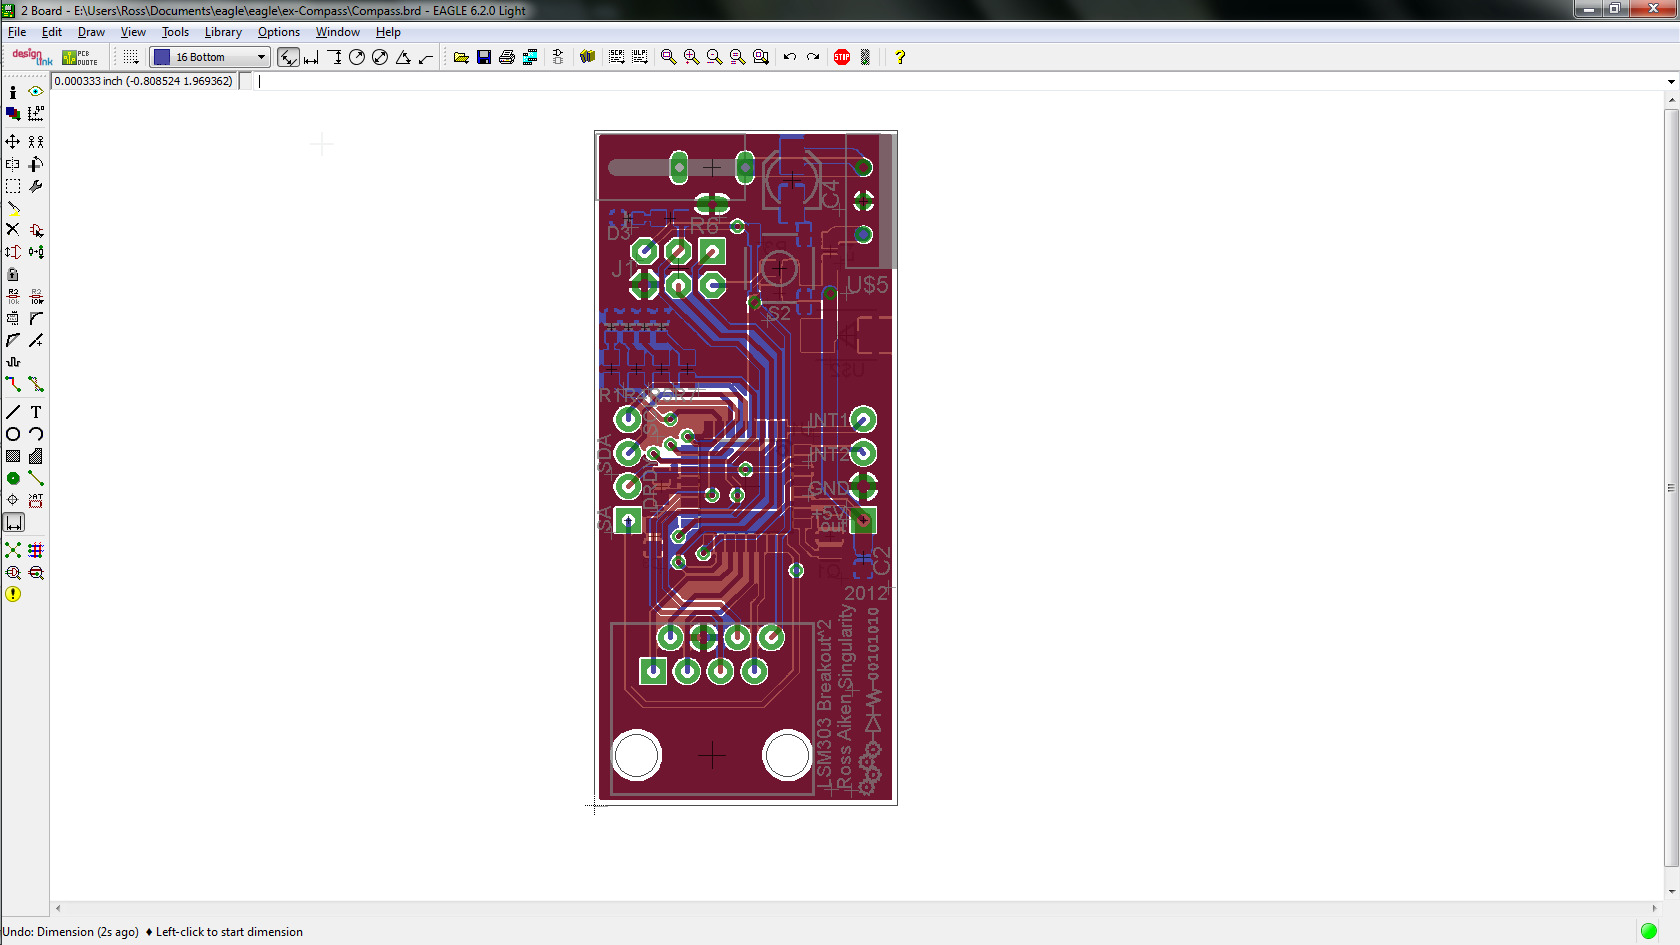
Task: Activate the Route tool for manual routing
Action: [x=12, y=384]
